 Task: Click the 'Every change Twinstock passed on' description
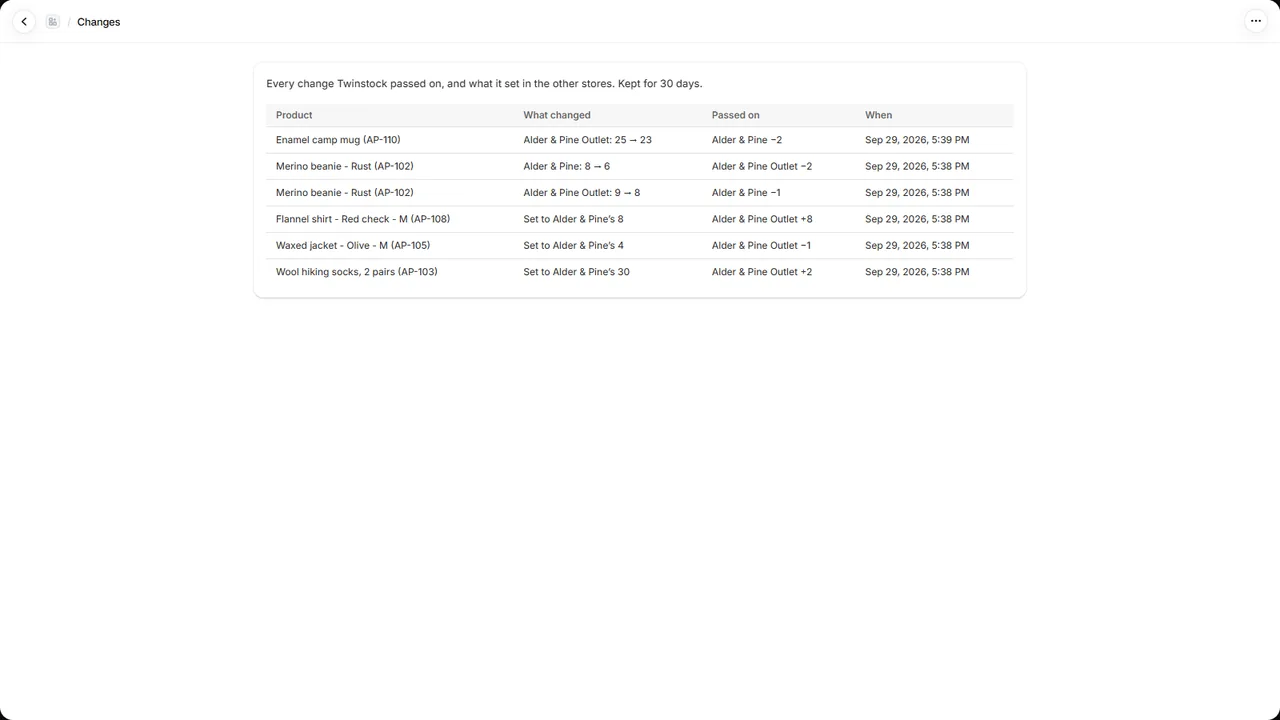click(x=484, y=84)
